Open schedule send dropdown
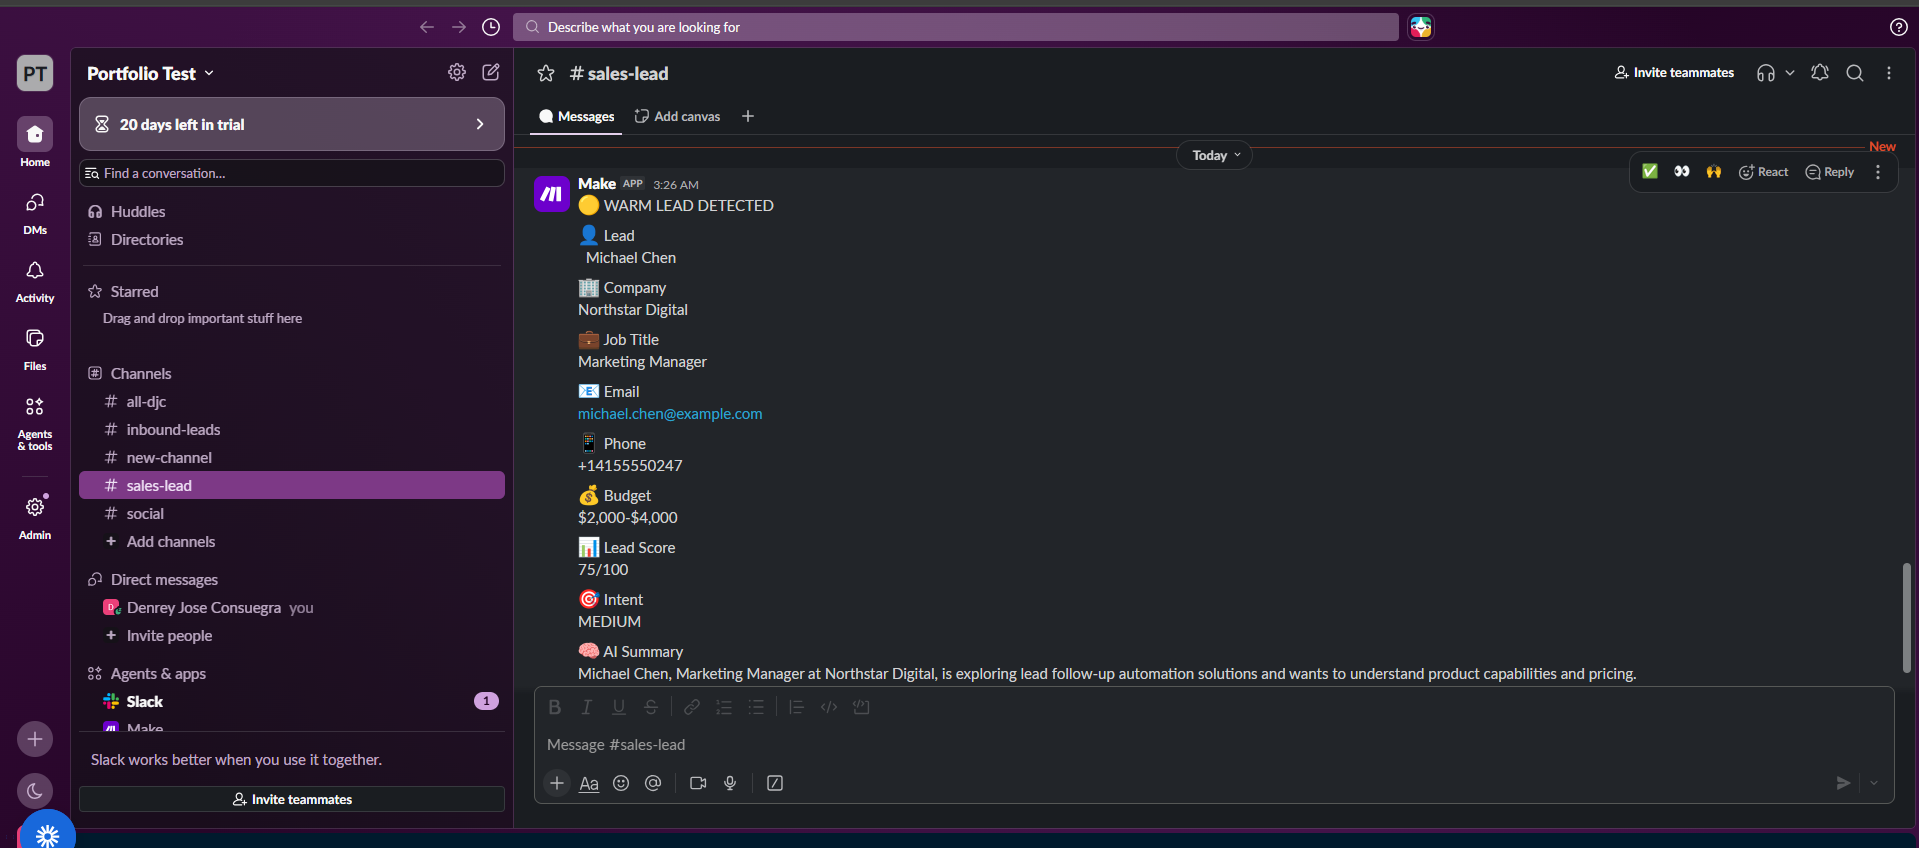1919x848 pixels. (1874, 783)
